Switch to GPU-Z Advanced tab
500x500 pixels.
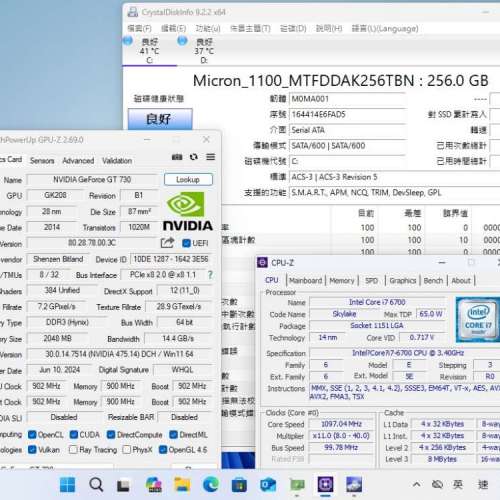78,161
